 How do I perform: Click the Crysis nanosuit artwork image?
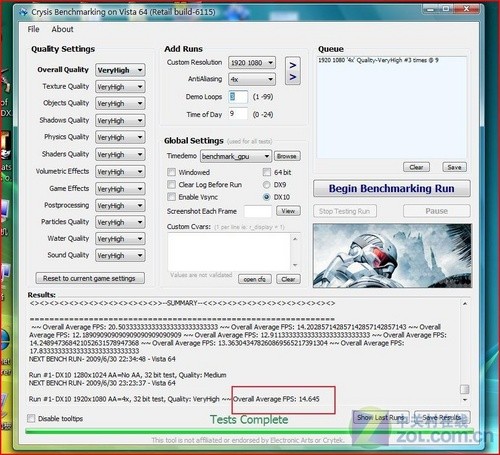(392, 256)
